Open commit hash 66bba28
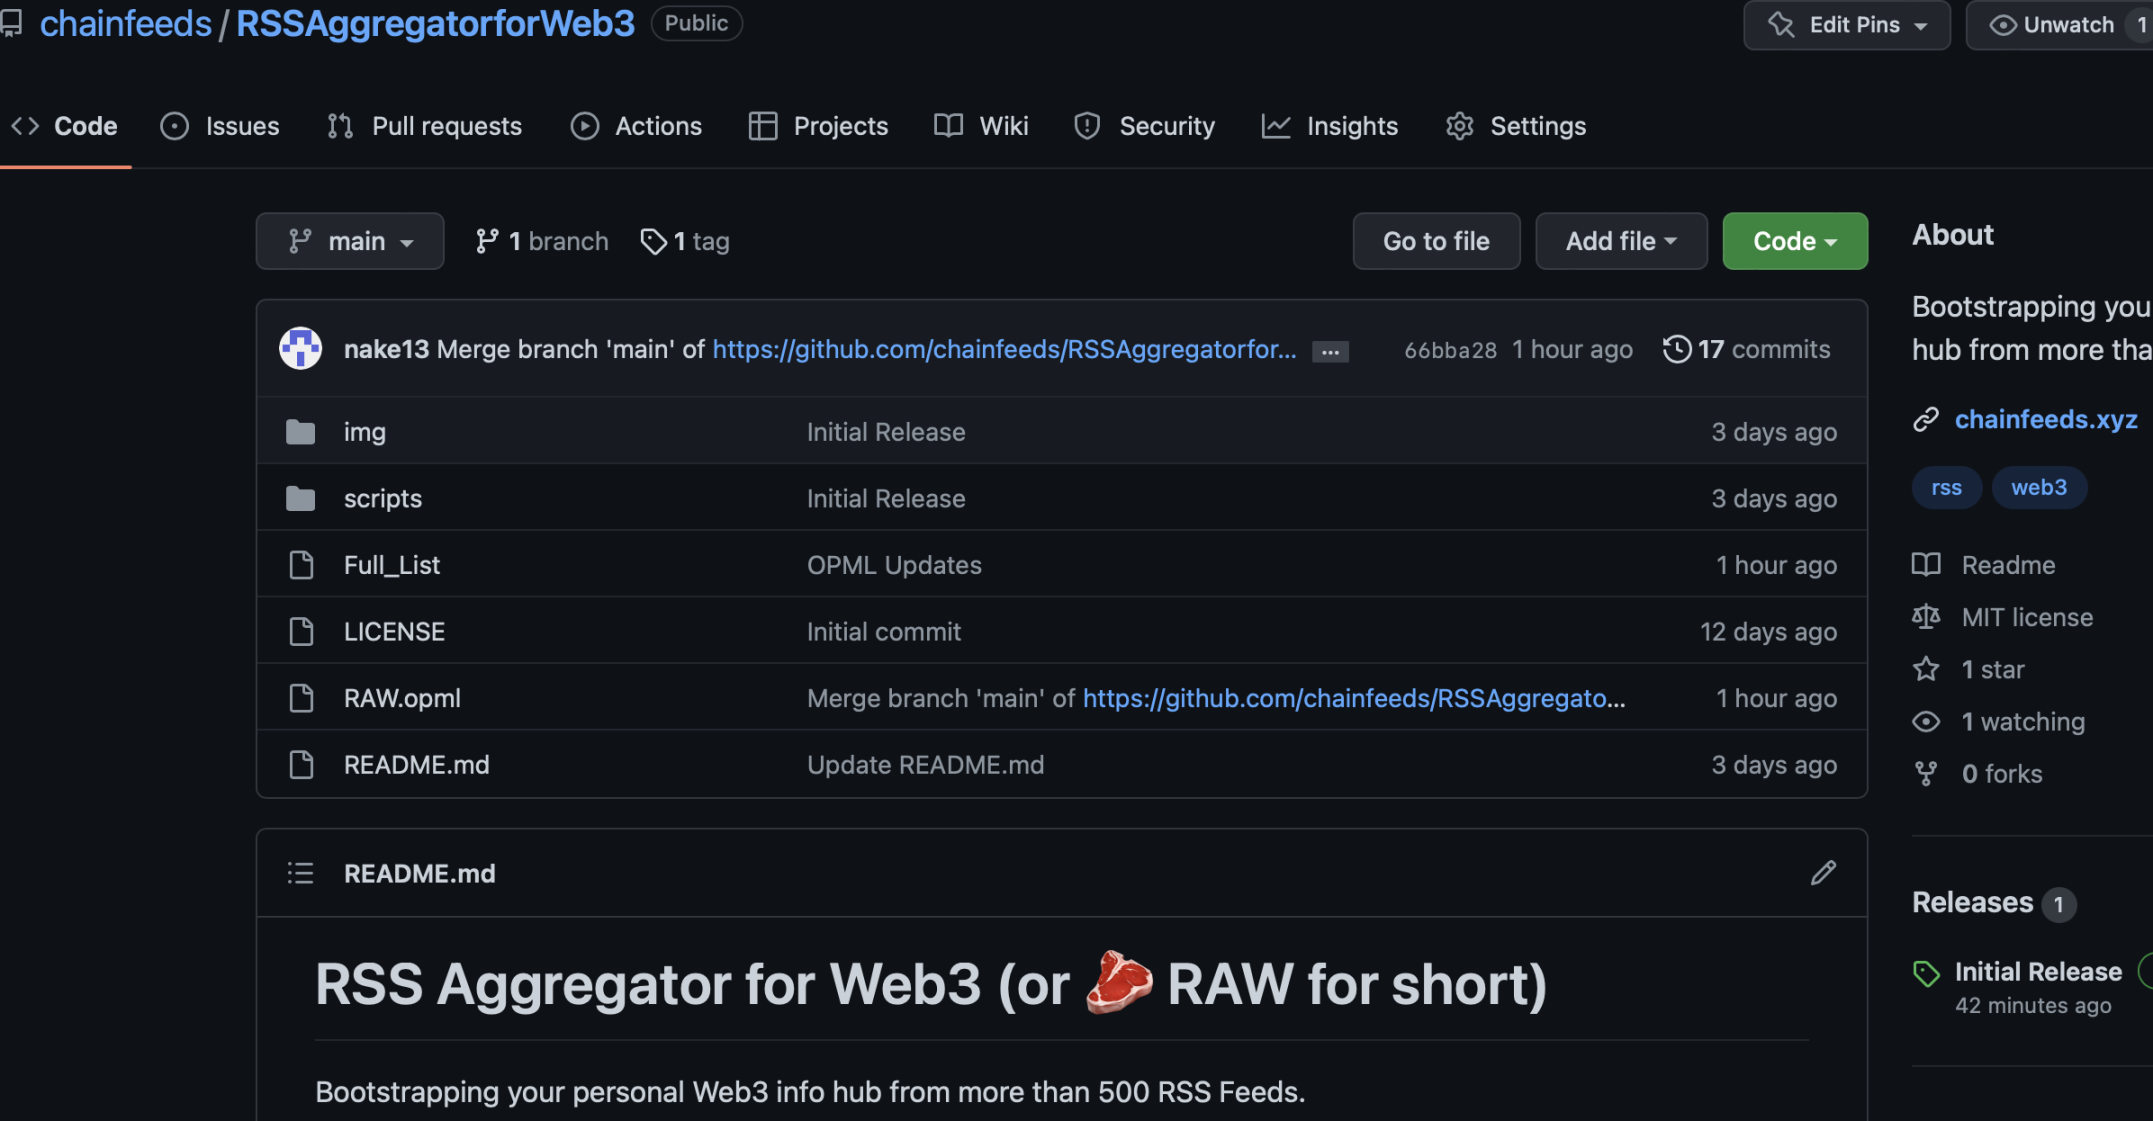 click(1450, 350)
